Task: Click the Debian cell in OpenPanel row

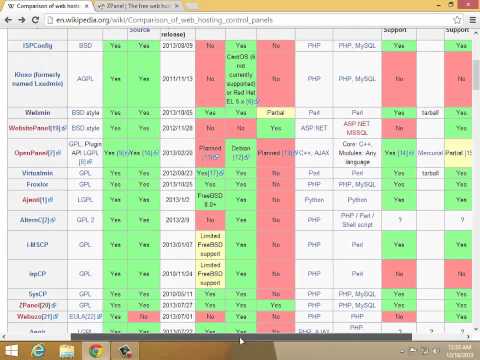Action: point(241,153)
